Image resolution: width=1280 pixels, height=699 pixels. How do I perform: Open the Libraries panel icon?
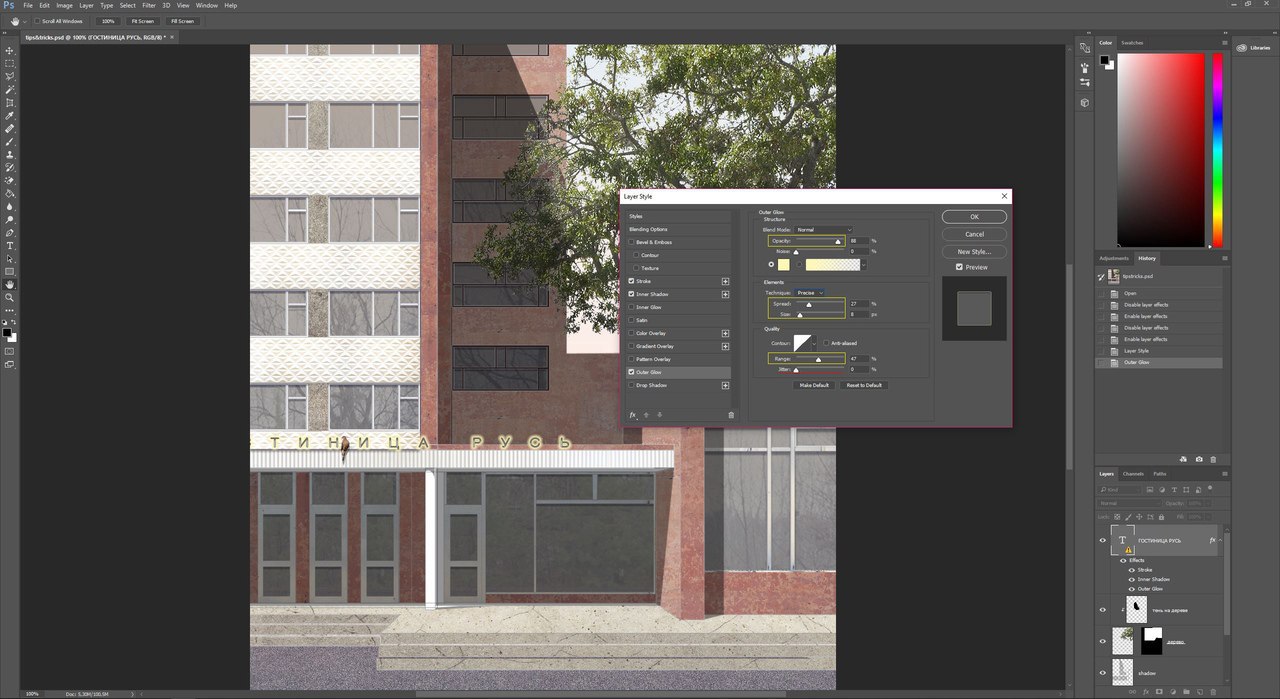coord(1241,47)
